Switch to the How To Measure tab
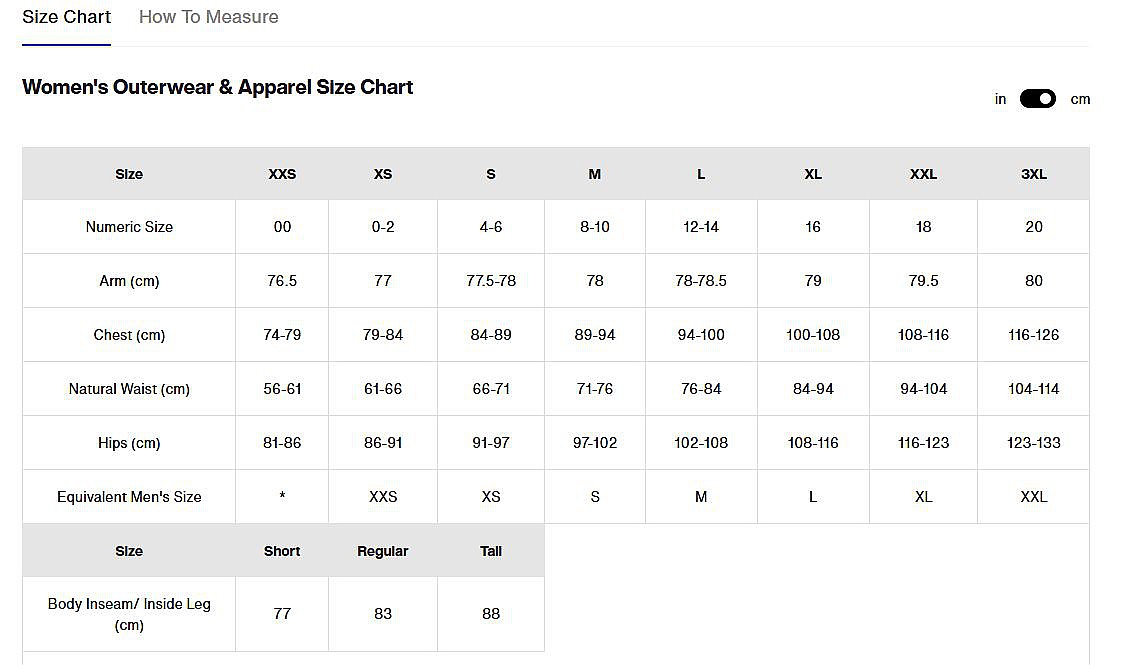Screen dimensions: 1128x665 coord(208,17)
